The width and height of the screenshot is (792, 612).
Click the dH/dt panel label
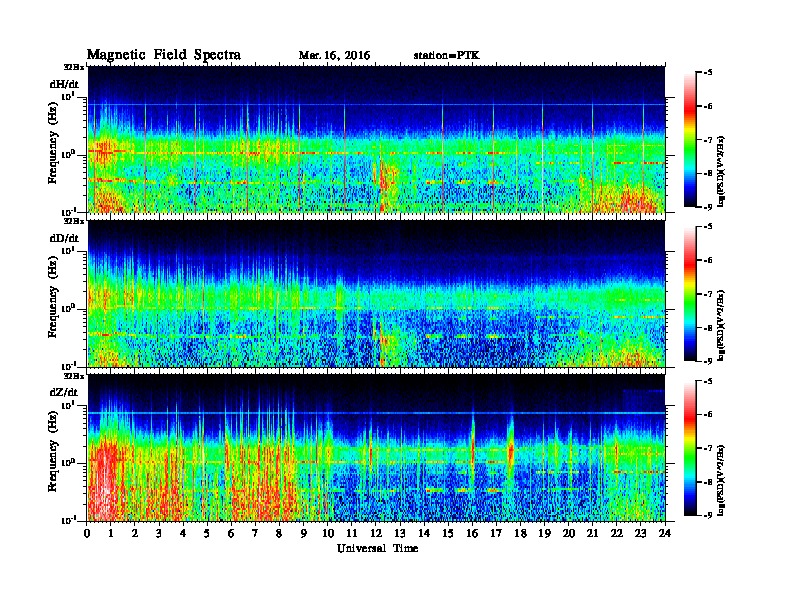point(64,85)
